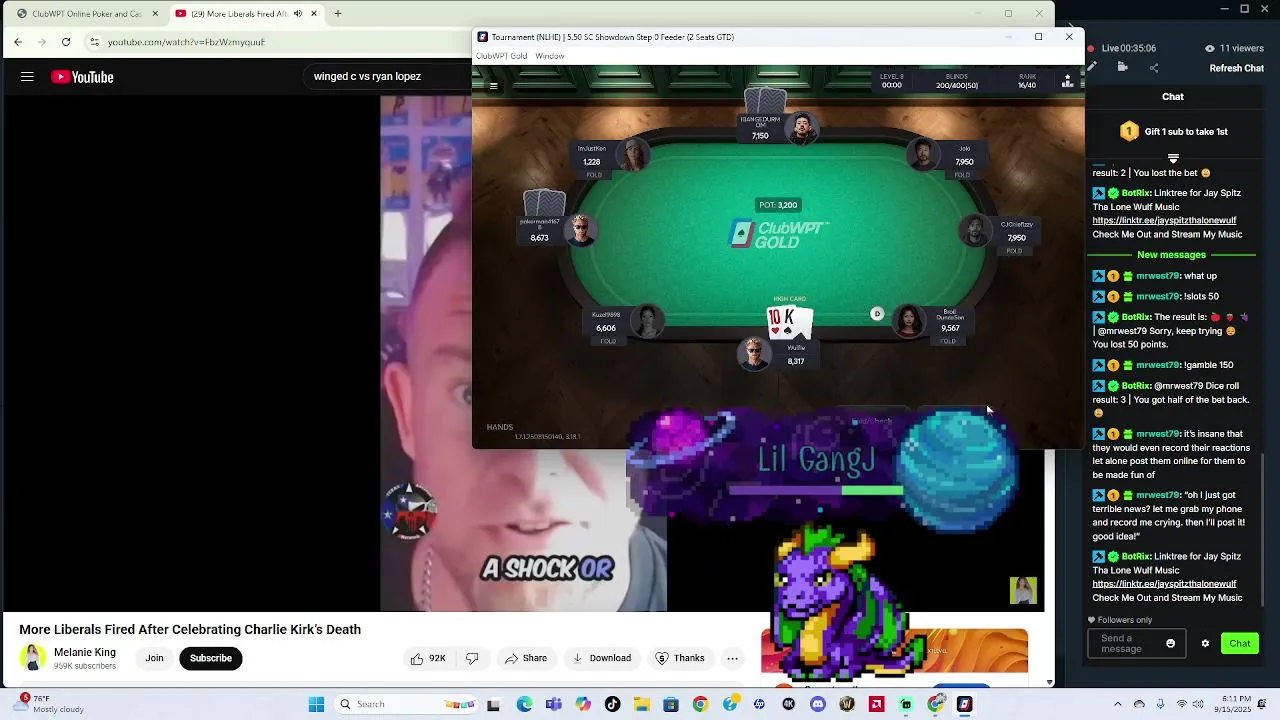The image size is (1280, 720).
Task: Close the ClubWPT Online Poker tab
Action: tap(155, 14)
